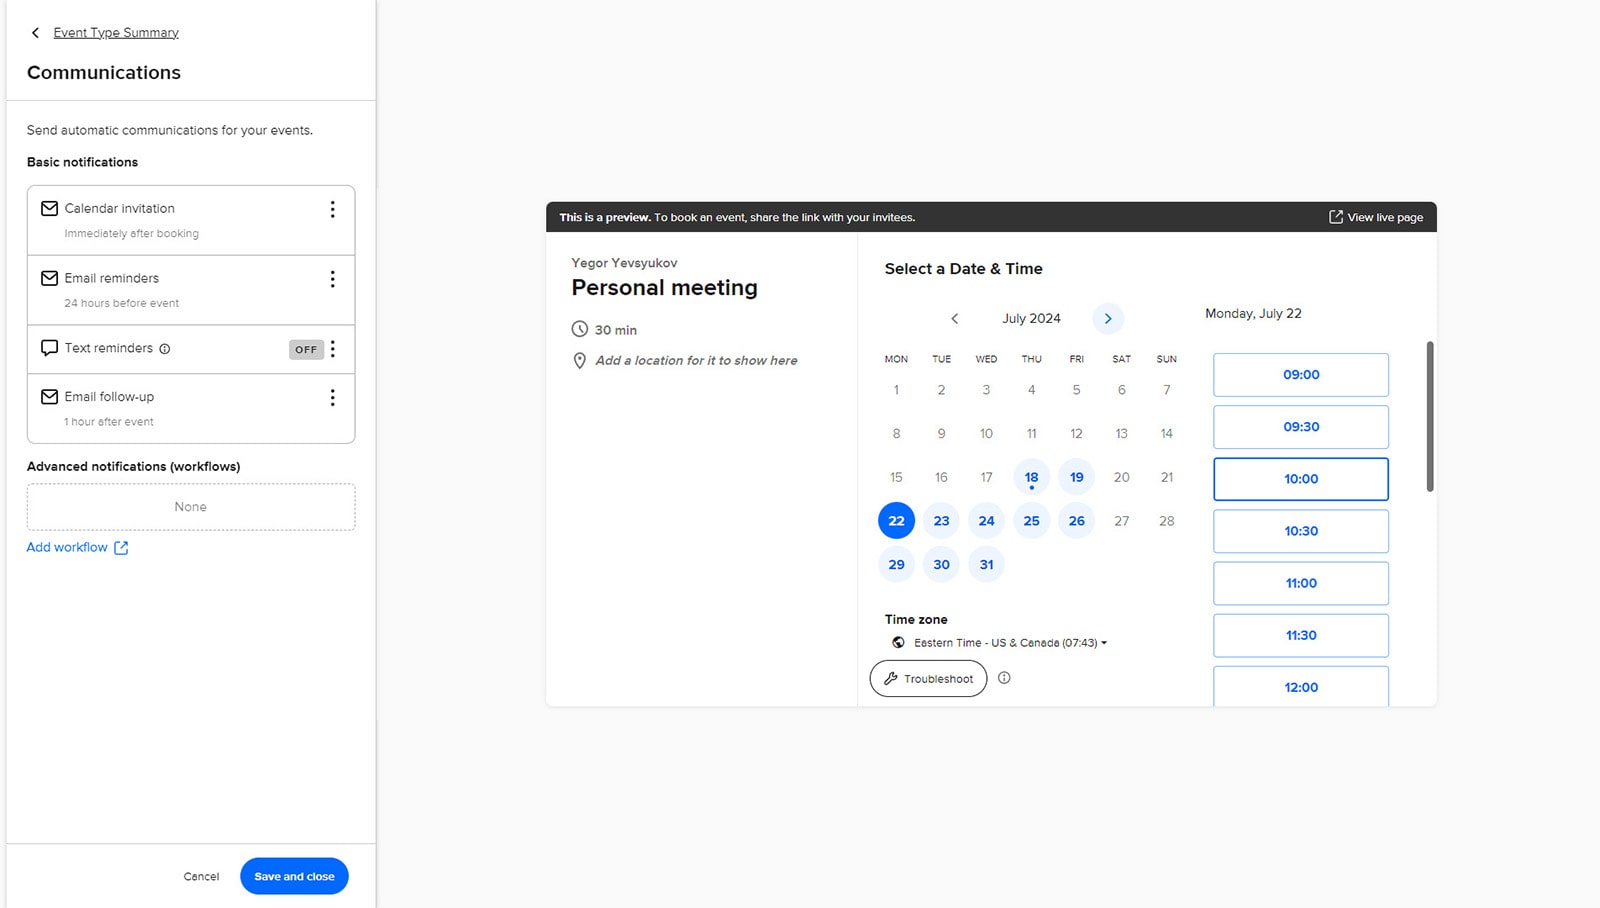Click the Email reminders row label

(x=112, y=278)
